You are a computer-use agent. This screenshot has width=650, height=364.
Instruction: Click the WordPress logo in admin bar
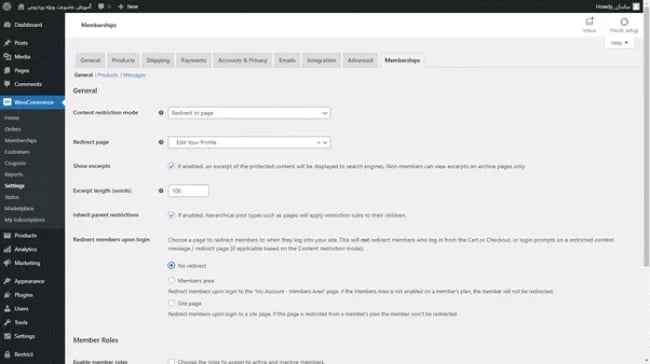click(x=7, y=6)
